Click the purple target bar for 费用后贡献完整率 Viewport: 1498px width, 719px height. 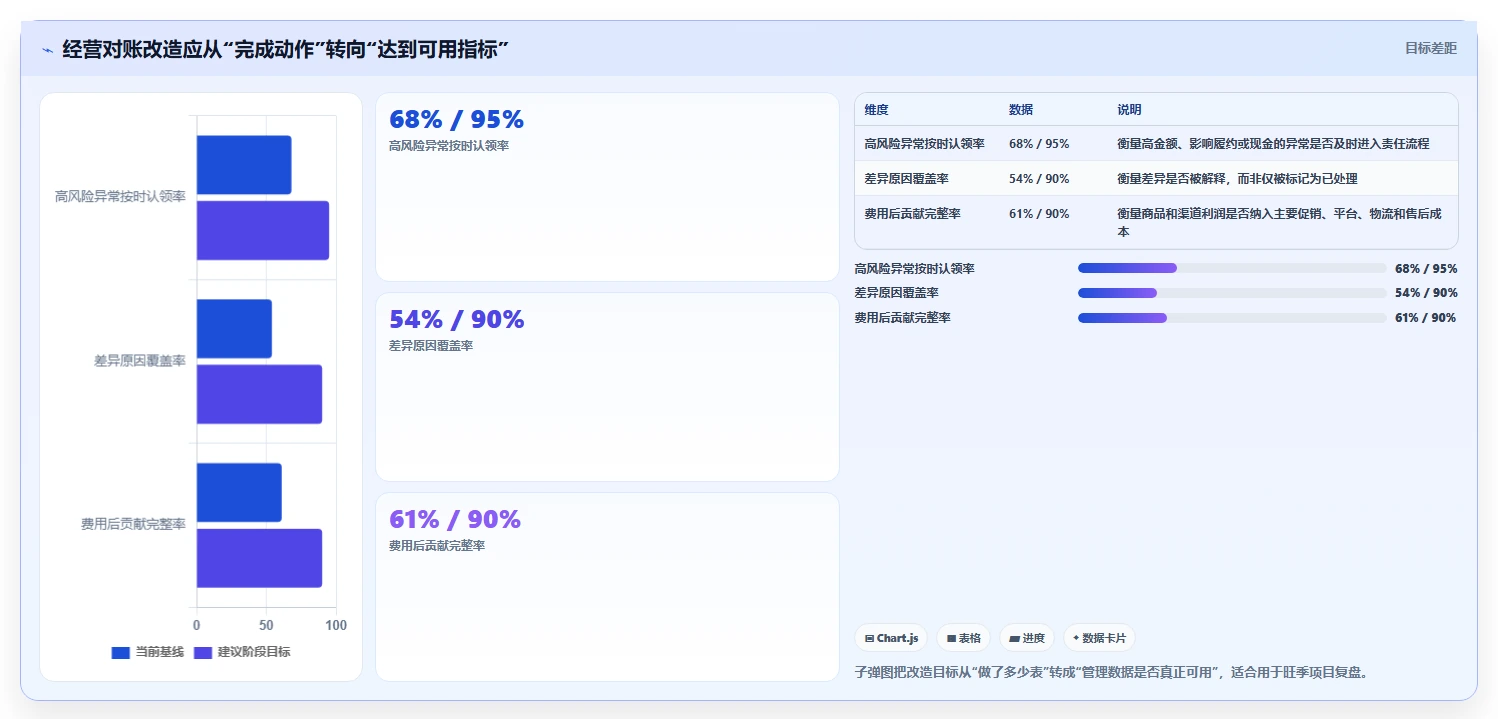tap(259, 558)
